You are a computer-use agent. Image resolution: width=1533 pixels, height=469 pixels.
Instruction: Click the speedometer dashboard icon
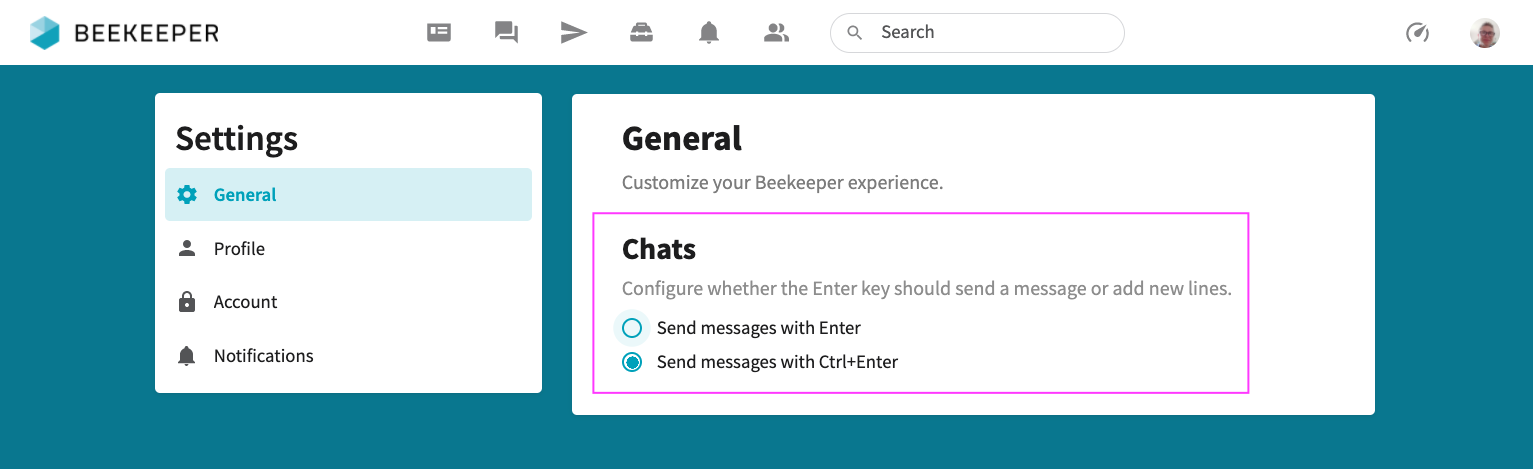1417,33
